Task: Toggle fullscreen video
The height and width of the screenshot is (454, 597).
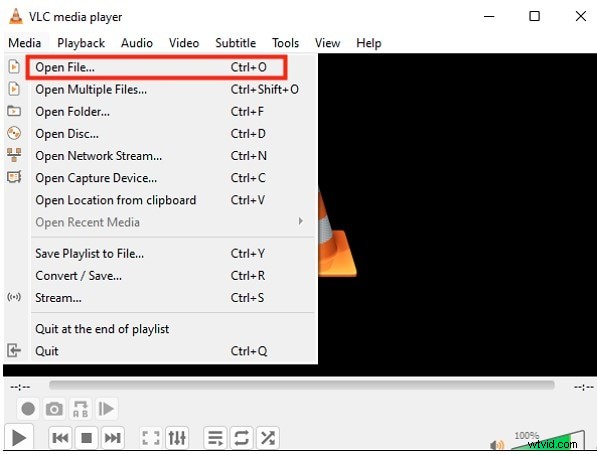Action: (x=151, y=438)
